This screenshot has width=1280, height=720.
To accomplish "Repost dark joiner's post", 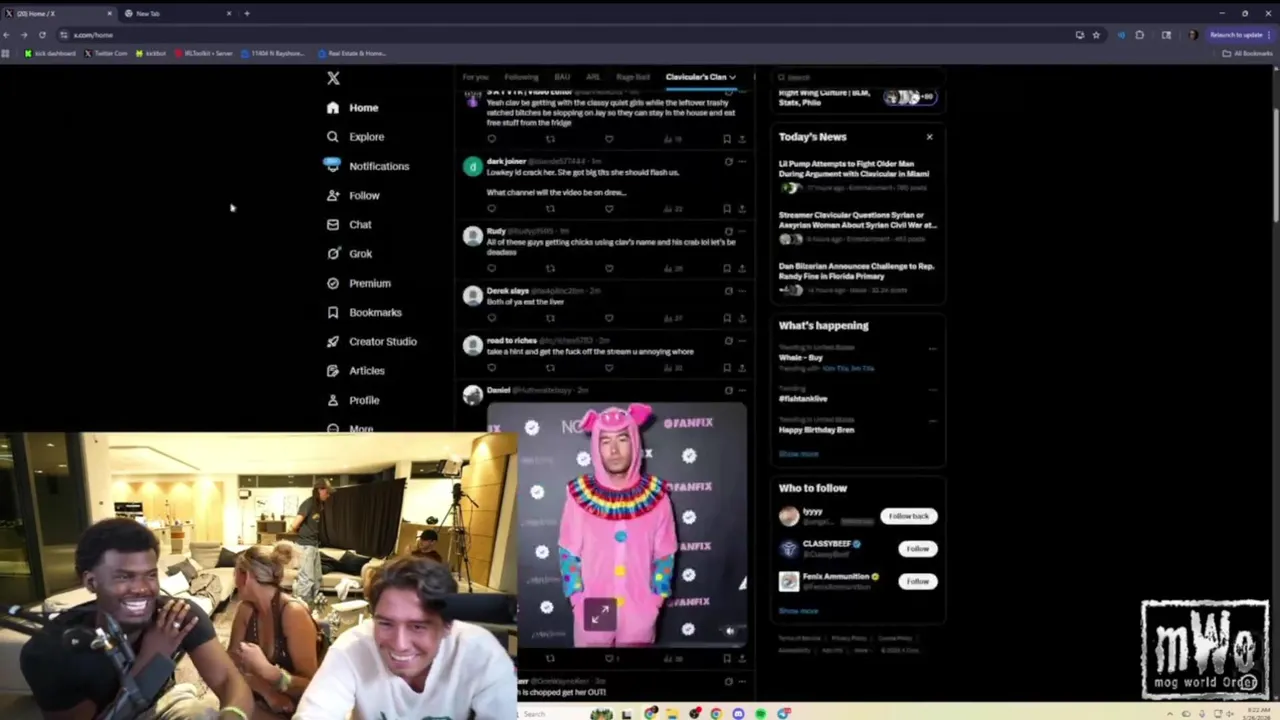I will [550, 209].
